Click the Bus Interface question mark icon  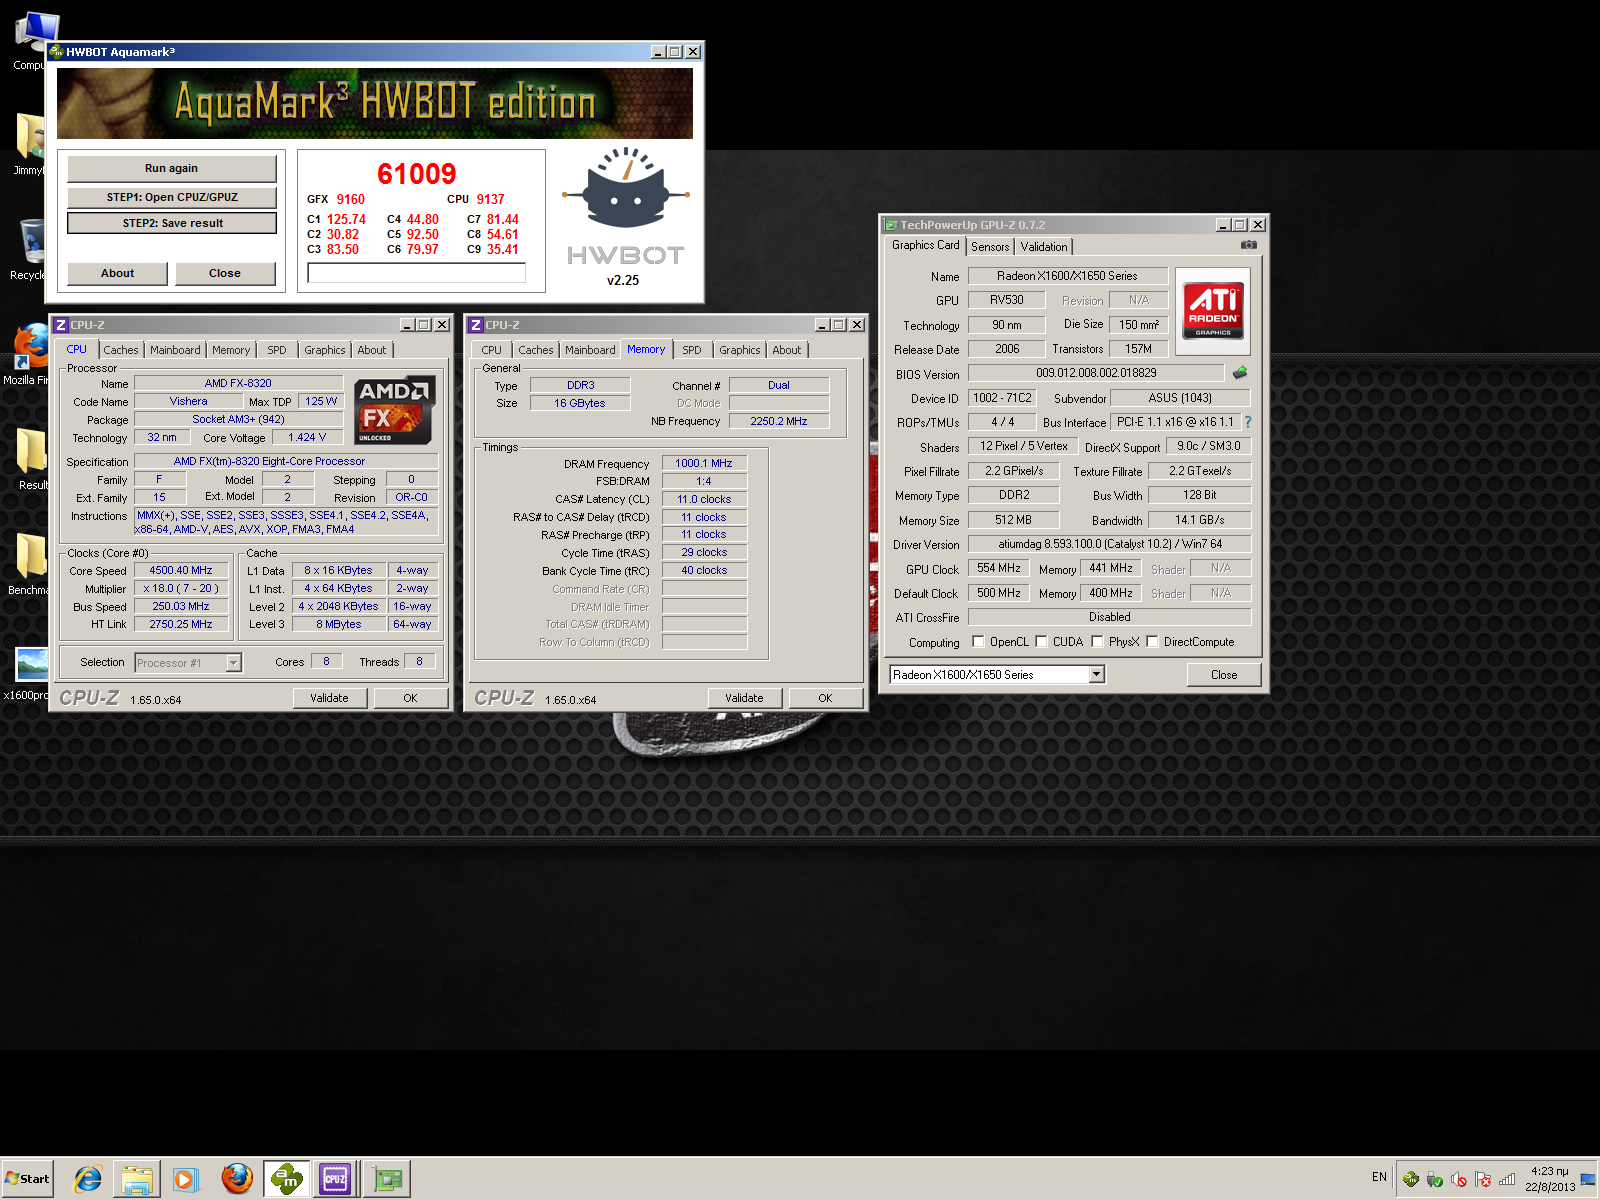[x=1248, y=422]
